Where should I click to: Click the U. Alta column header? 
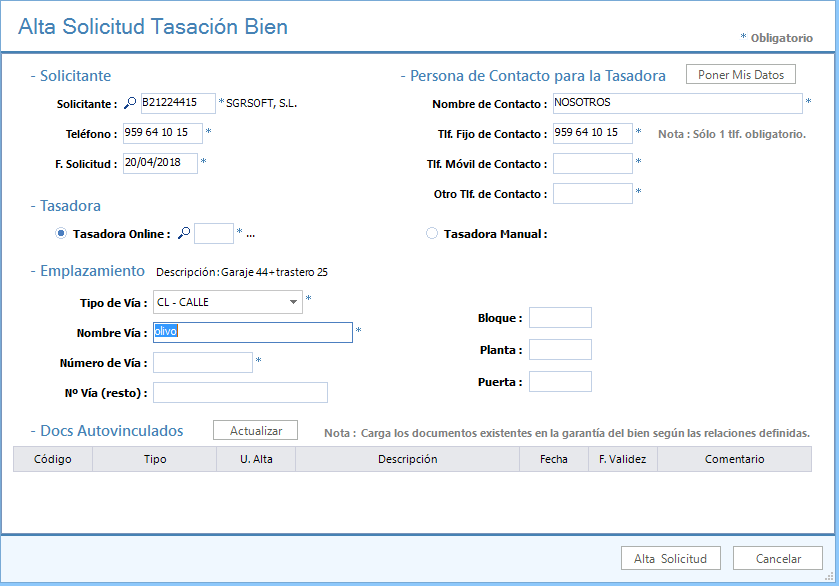pos(256,459)
